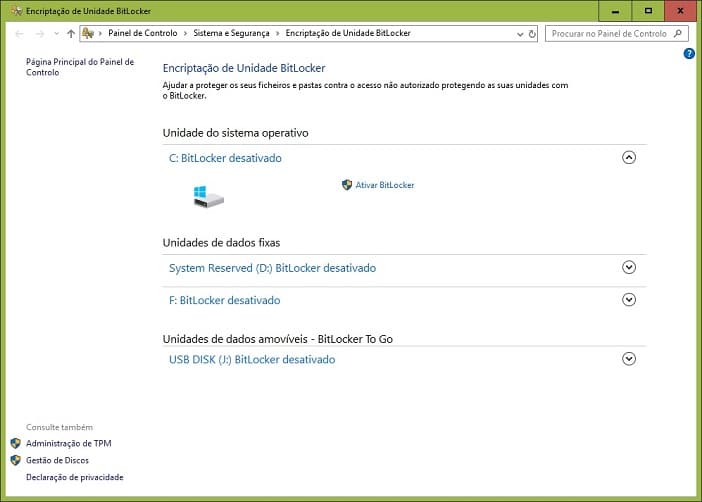Viewport: 702px width, 502px height.
Task: Click the Encriptação de Unidade BitLocker page title
Action: (244, 68)
